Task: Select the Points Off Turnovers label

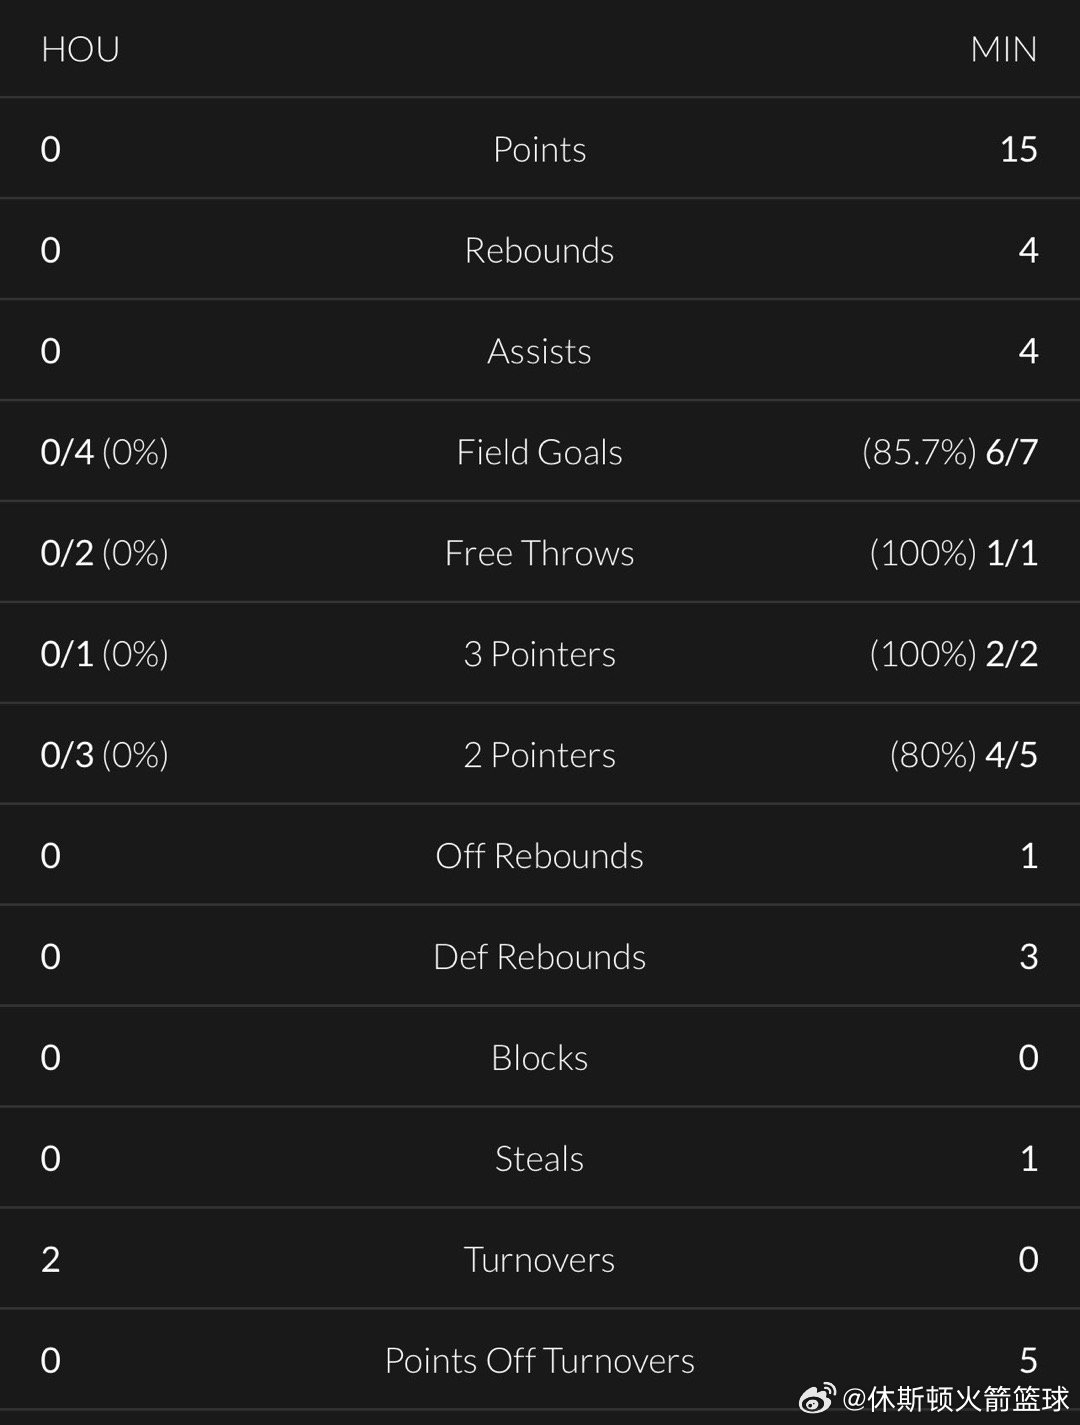Action: pos(539,1361)
